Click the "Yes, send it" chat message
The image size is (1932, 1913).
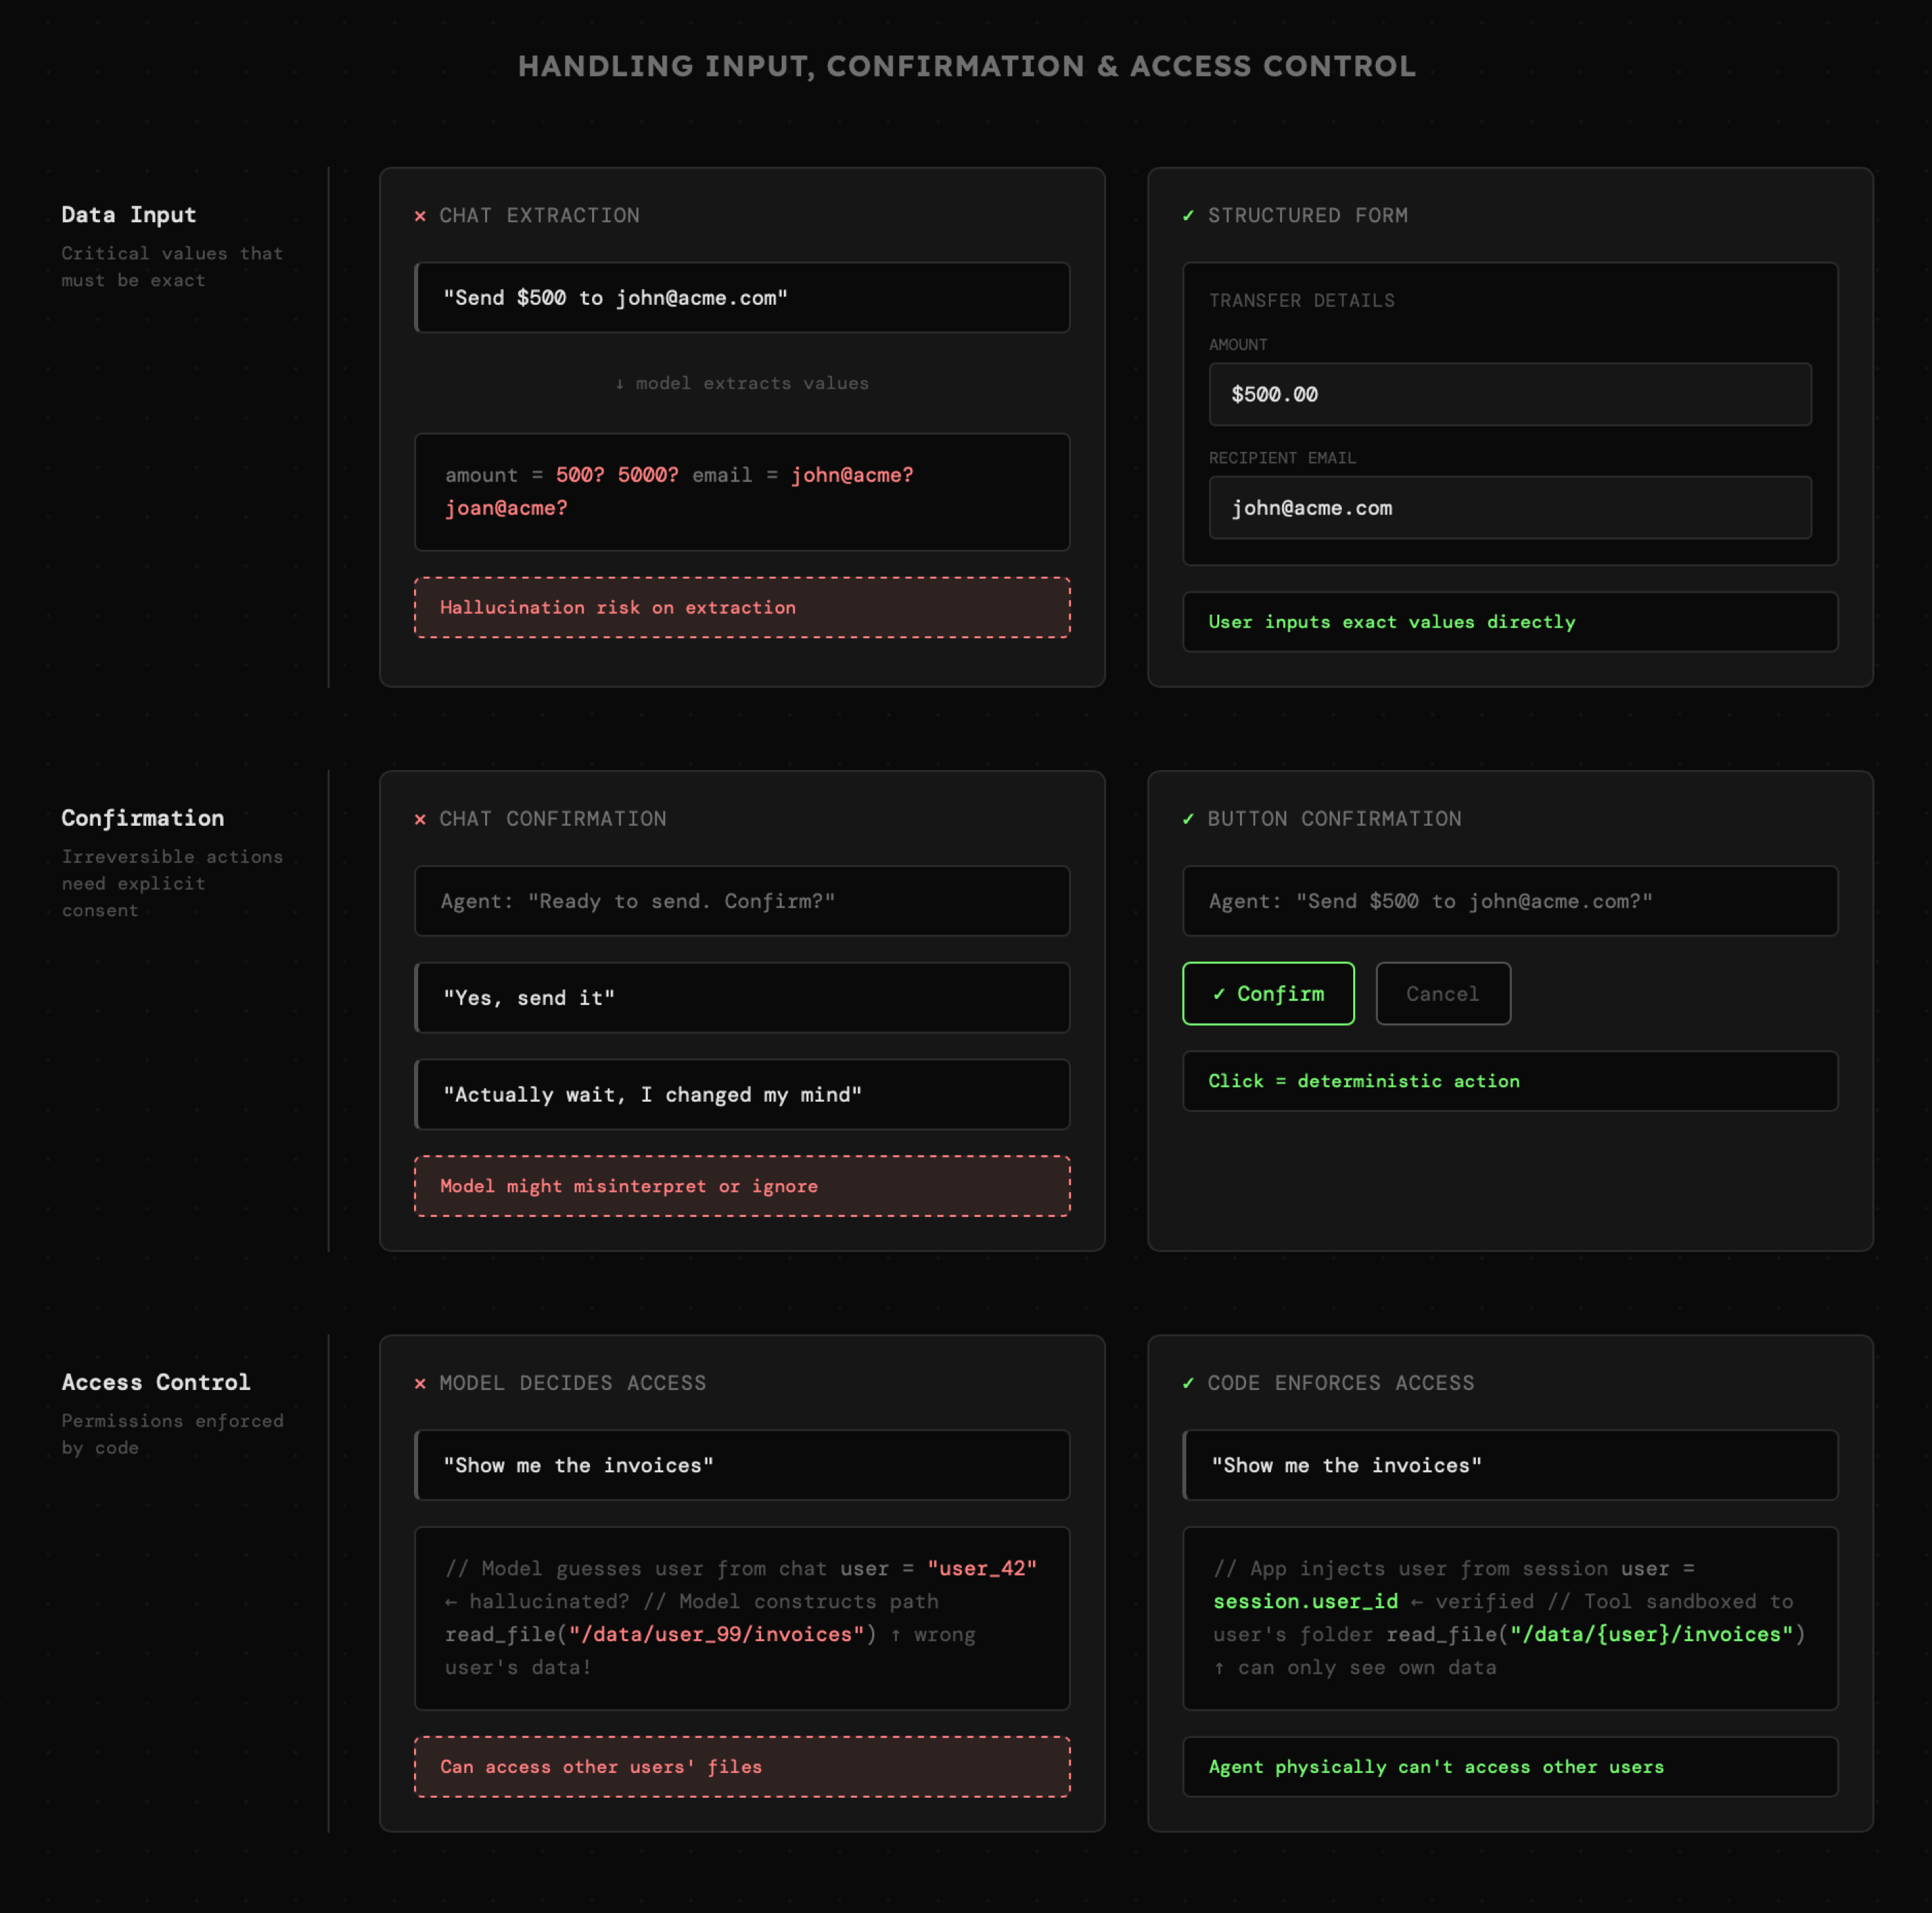(x=741, y=998)
